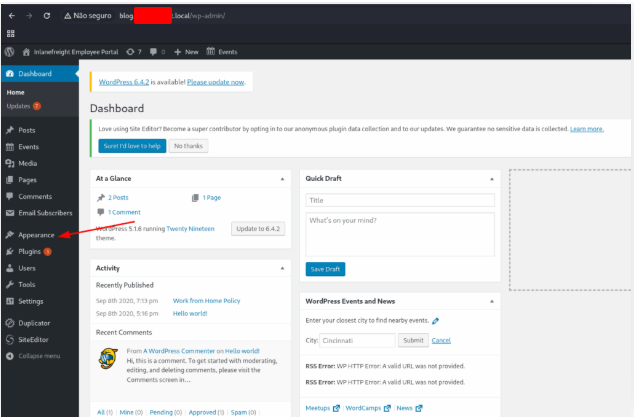The height and width of the screenshot is (417, 636).
Task: Open the Media library sidebar icon
Action: pos(9,163)
